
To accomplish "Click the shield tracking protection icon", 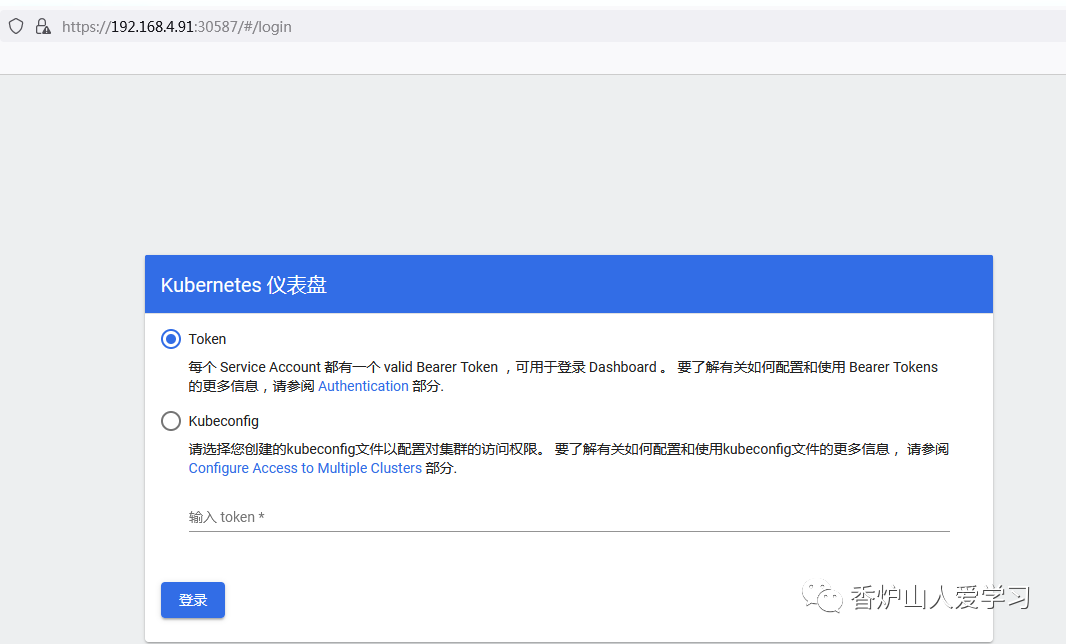I will 16,27.
